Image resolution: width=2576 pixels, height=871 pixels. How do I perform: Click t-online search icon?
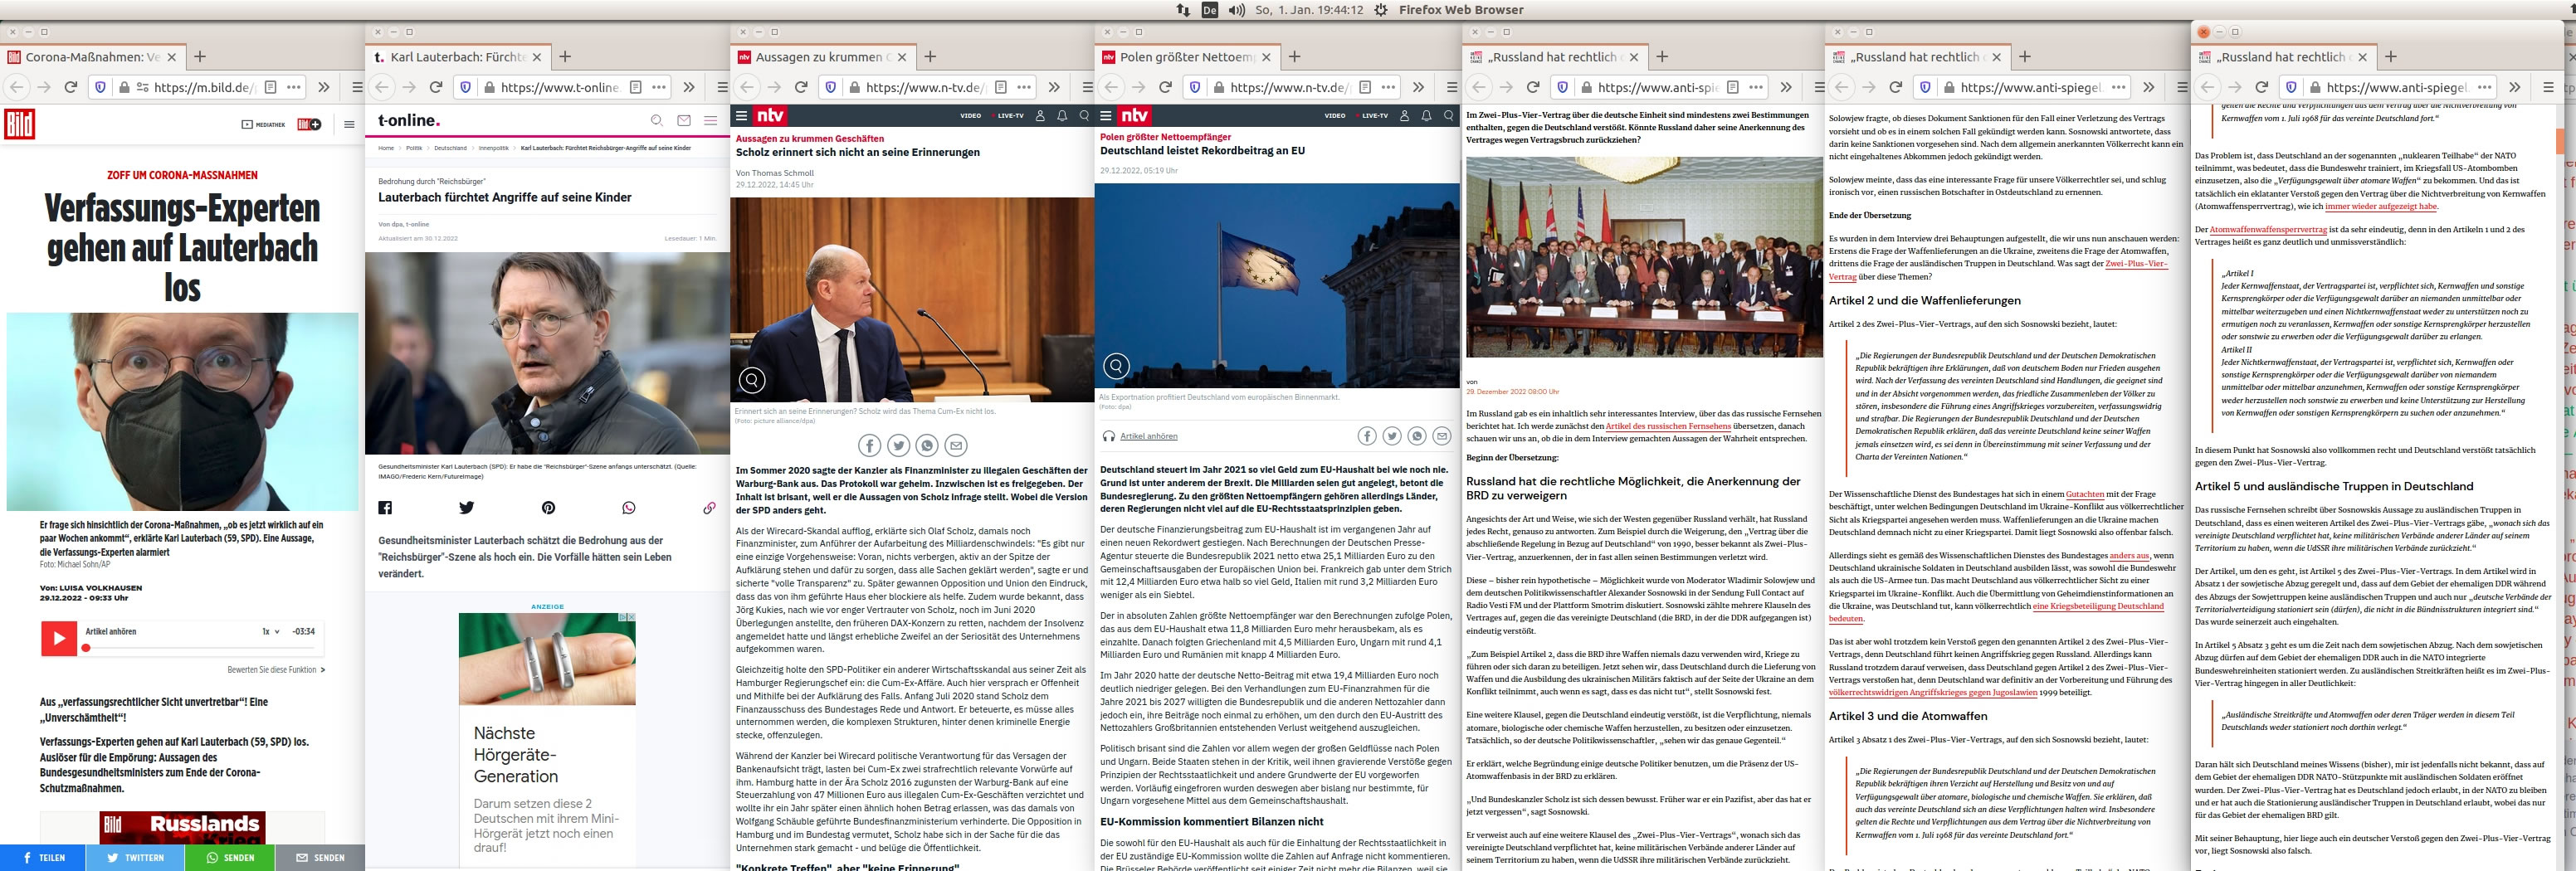coord(657,120)
